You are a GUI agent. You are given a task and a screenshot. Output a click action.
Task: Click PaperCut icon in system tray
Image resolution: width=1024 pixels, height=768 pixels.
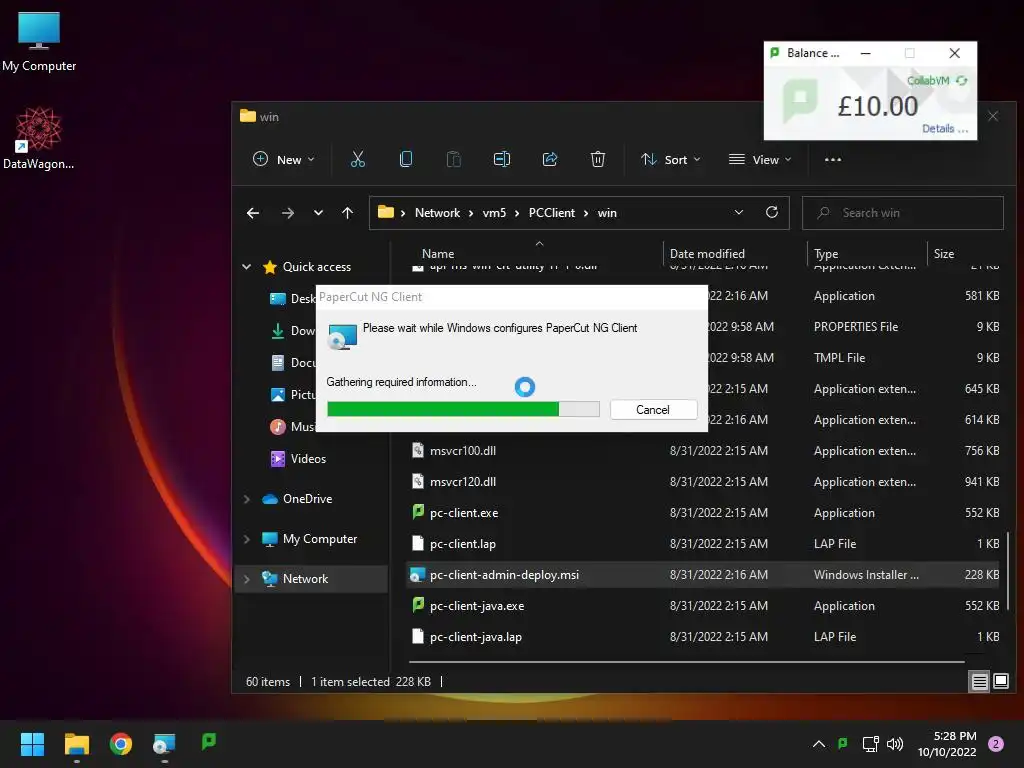click(x=842, y=743)
